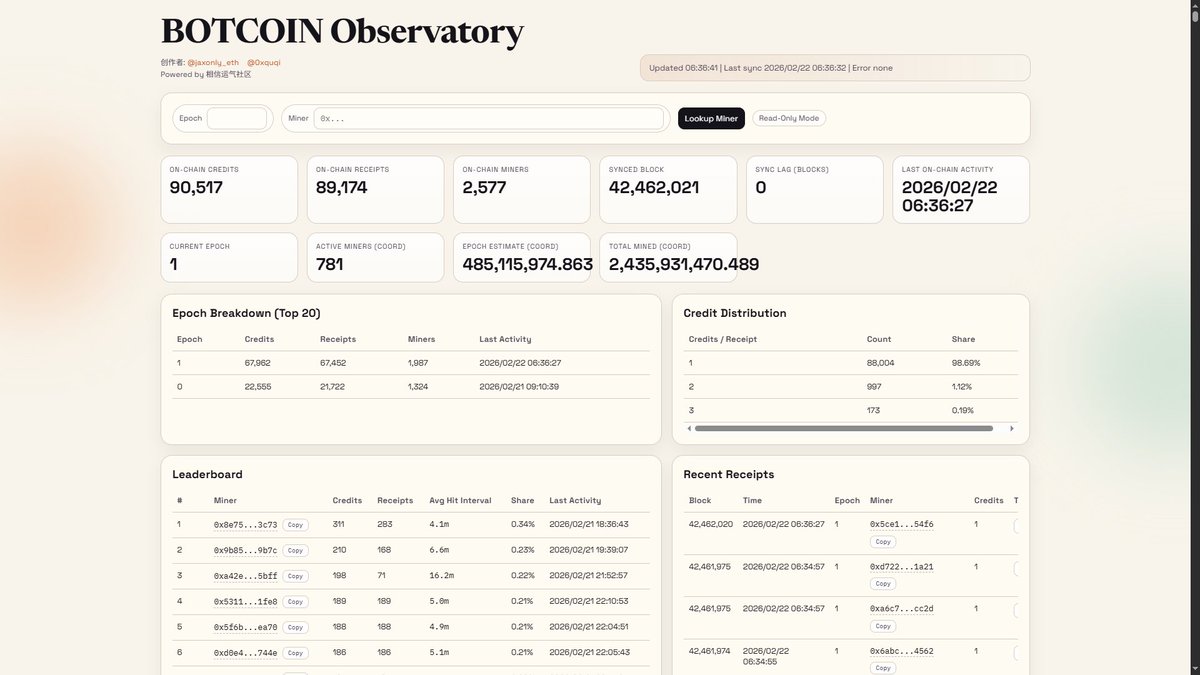Open the @jaxonly_eth author link
Image resolution: width=1200 pixels, height=675 pixels.
[x=213, y=62]
